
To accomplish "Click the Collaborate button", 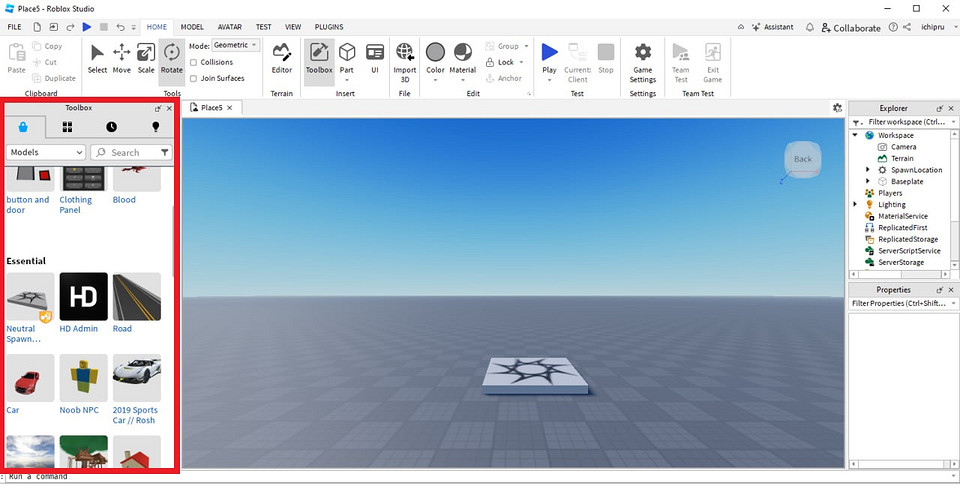I will point(850,28).
